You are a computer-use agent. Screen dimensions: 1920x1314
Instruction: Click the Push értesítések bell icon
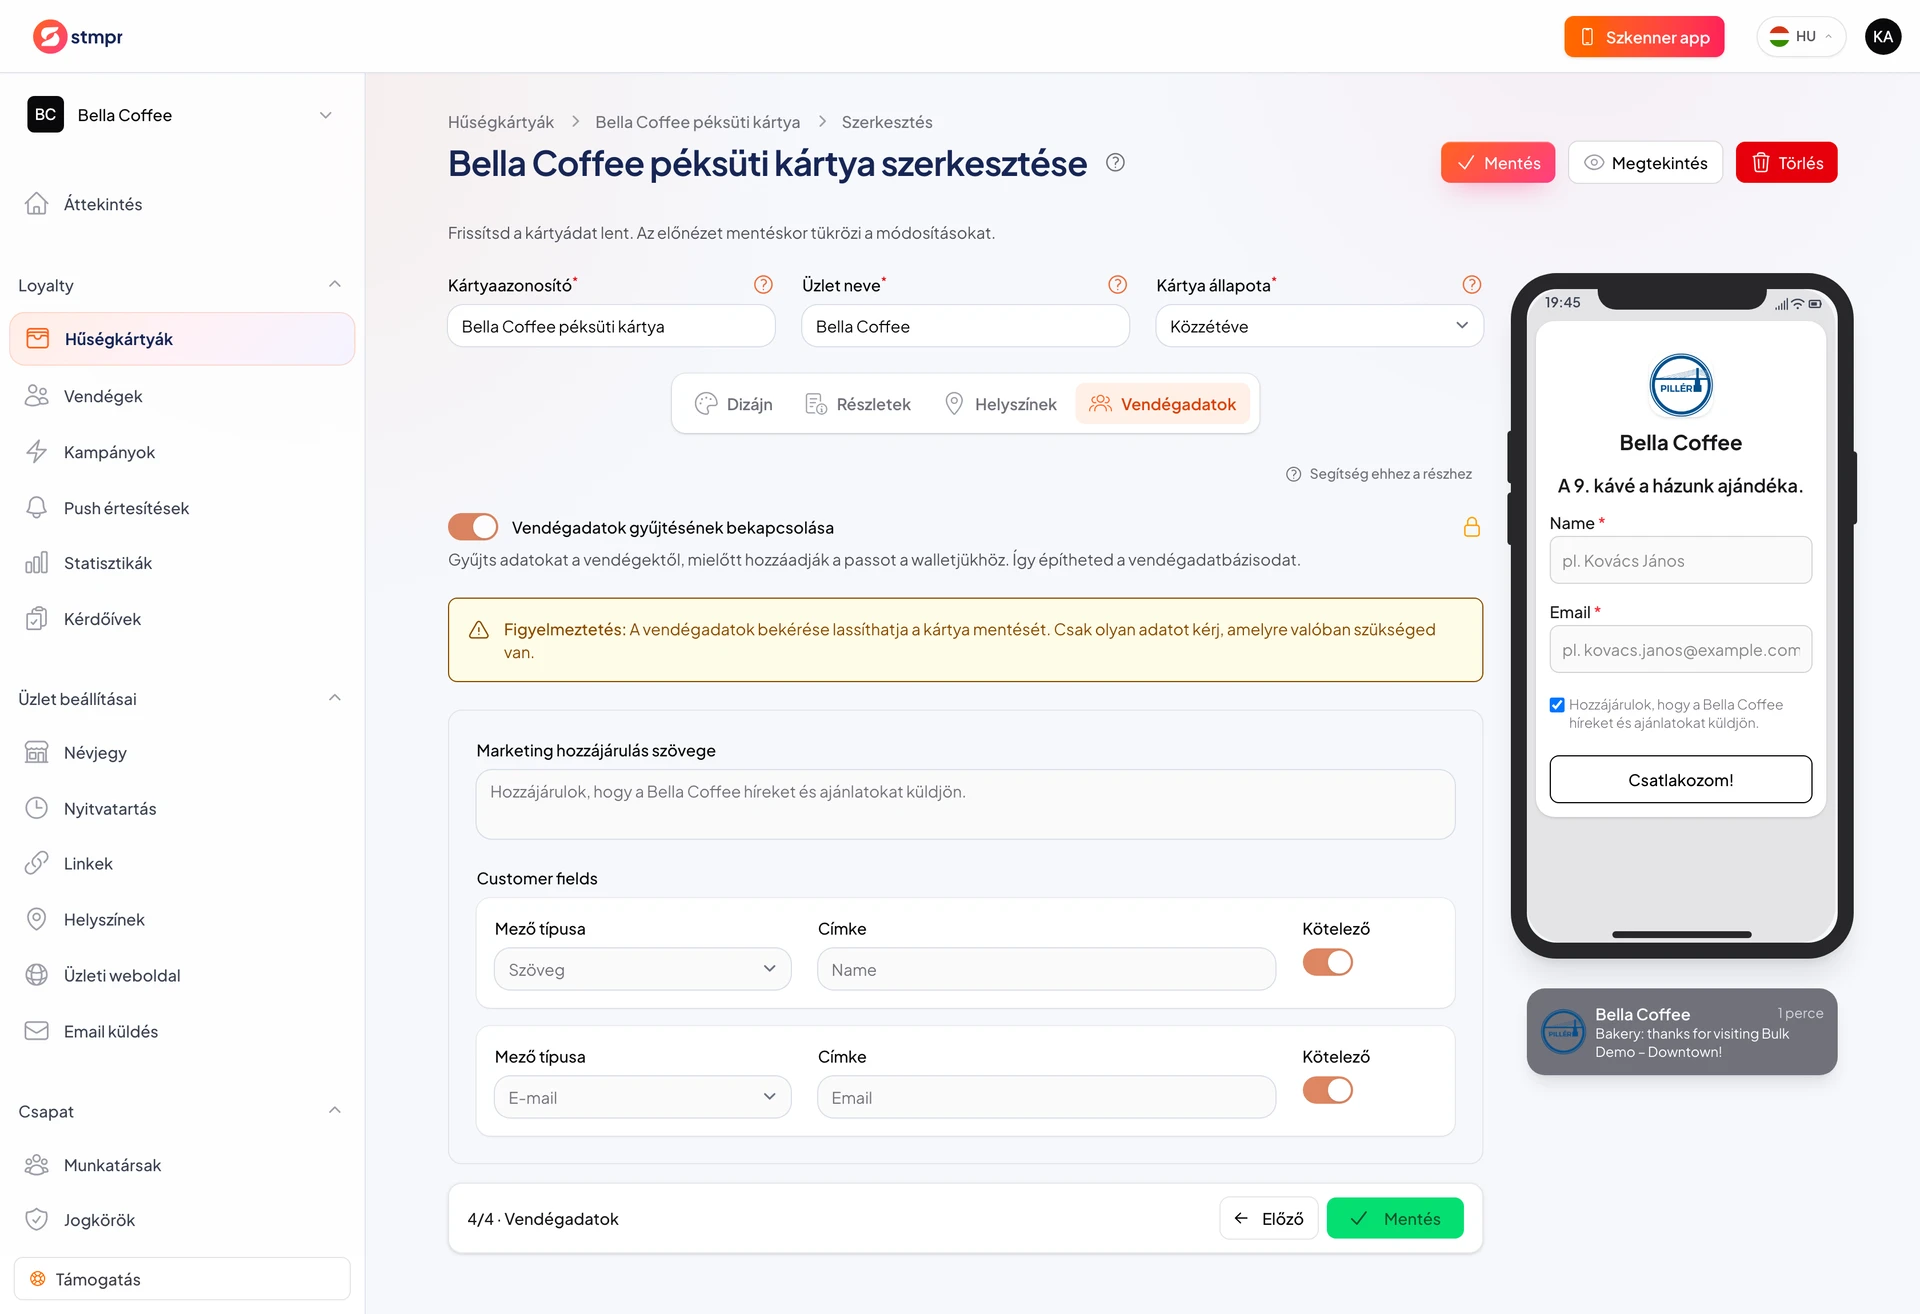coord(37,508)
